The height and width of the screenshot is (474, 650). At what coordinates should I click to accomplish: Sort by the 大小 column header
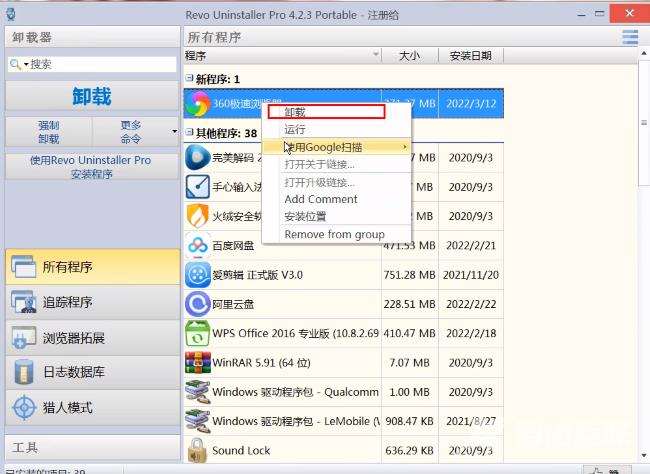point(410,55)
